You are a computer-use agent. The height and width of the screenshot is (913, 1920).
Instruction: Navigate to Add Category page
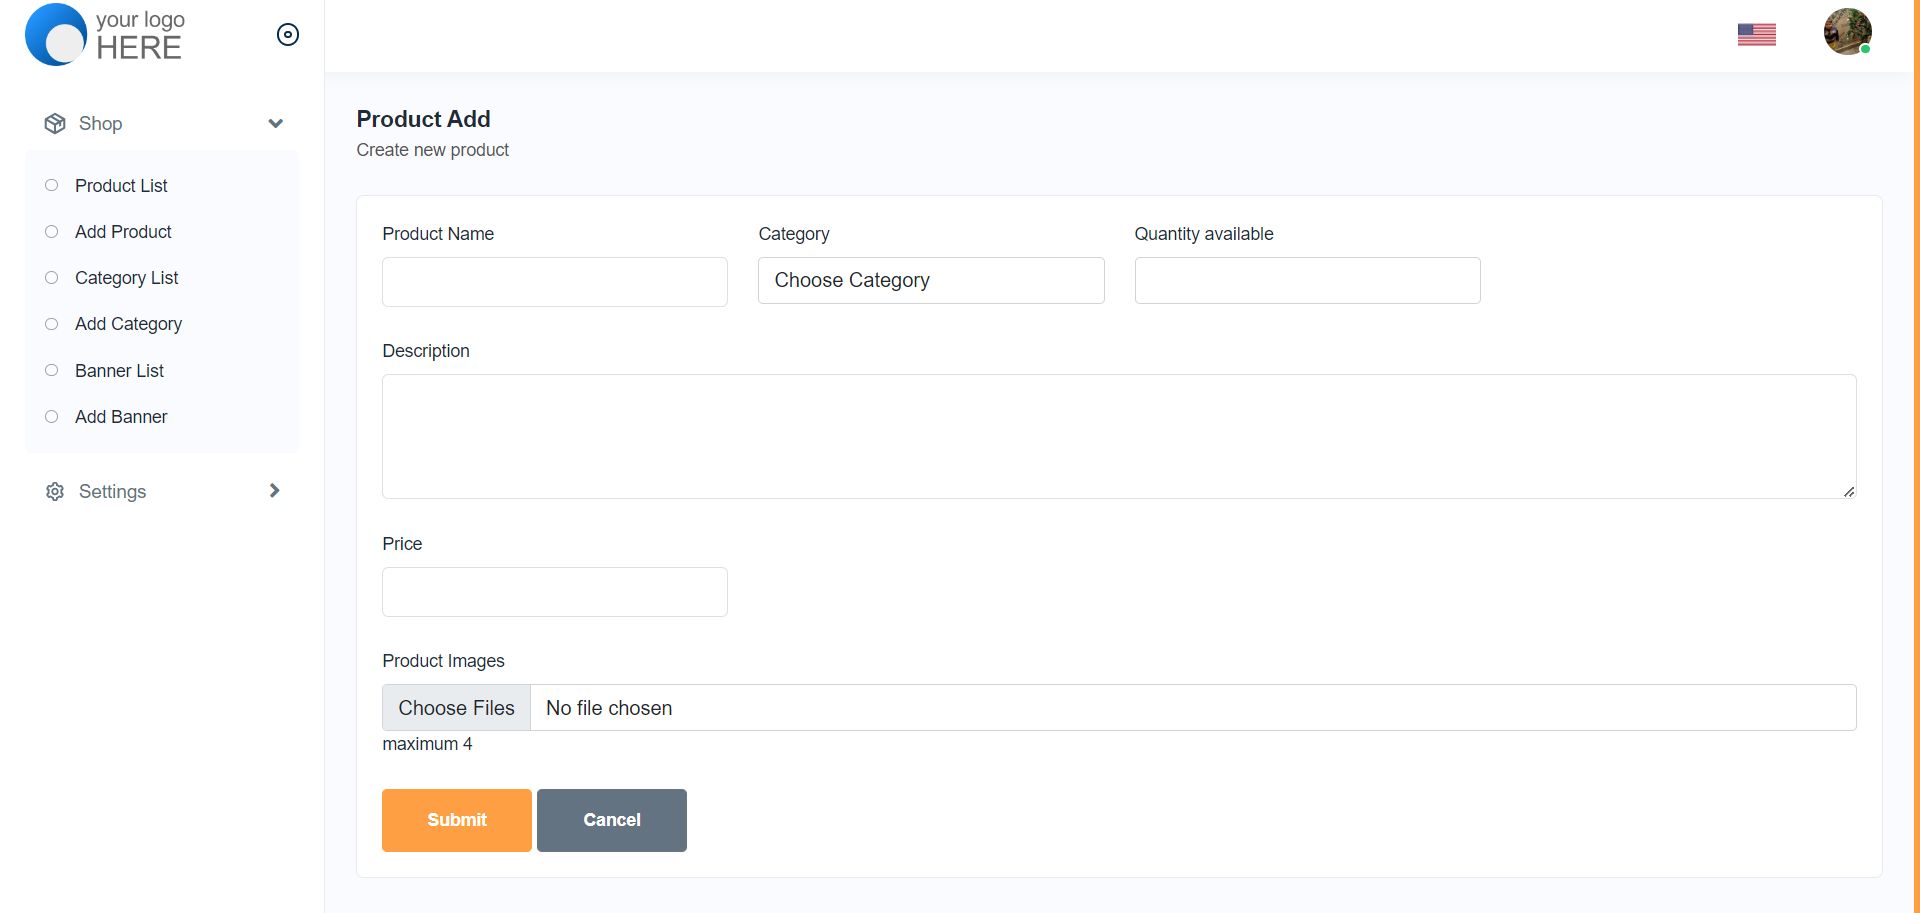(x=128, y=324)
